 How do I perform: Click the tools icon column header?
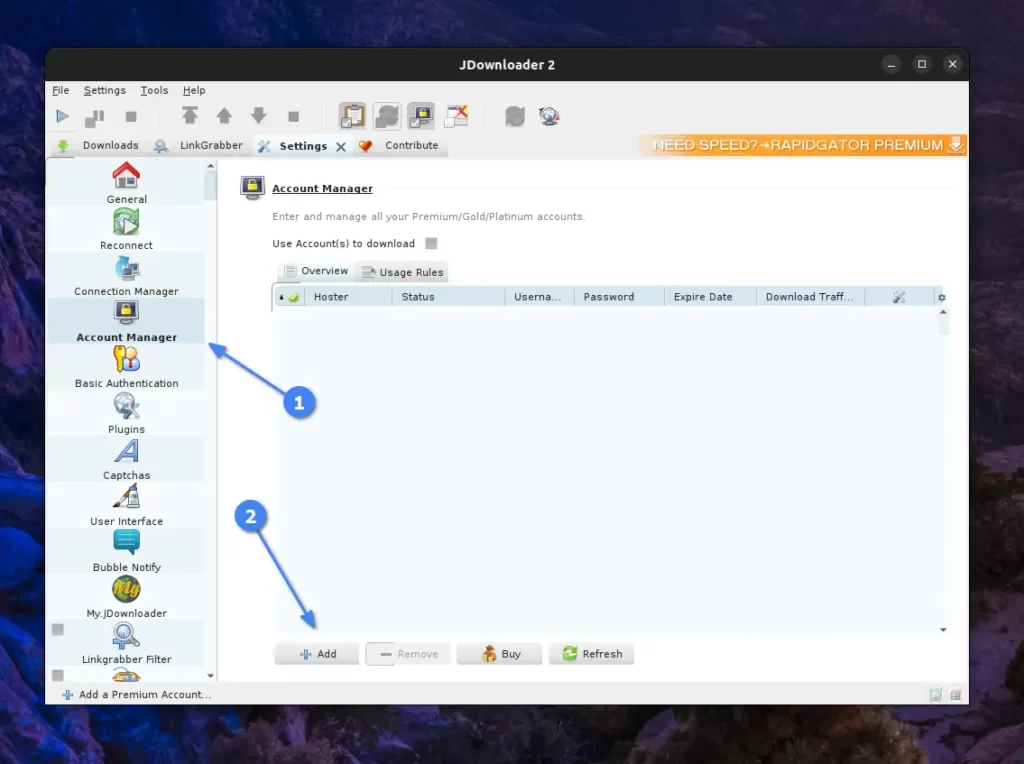pyautogui.click(x=899, y=297)
